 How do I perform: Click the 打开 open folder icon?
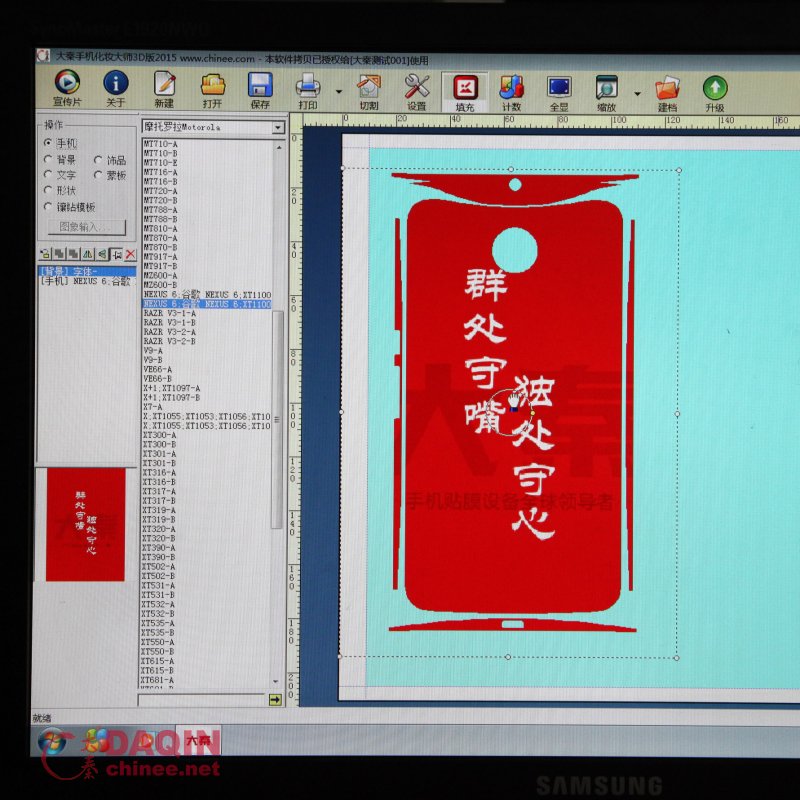[x=212, y=89]
